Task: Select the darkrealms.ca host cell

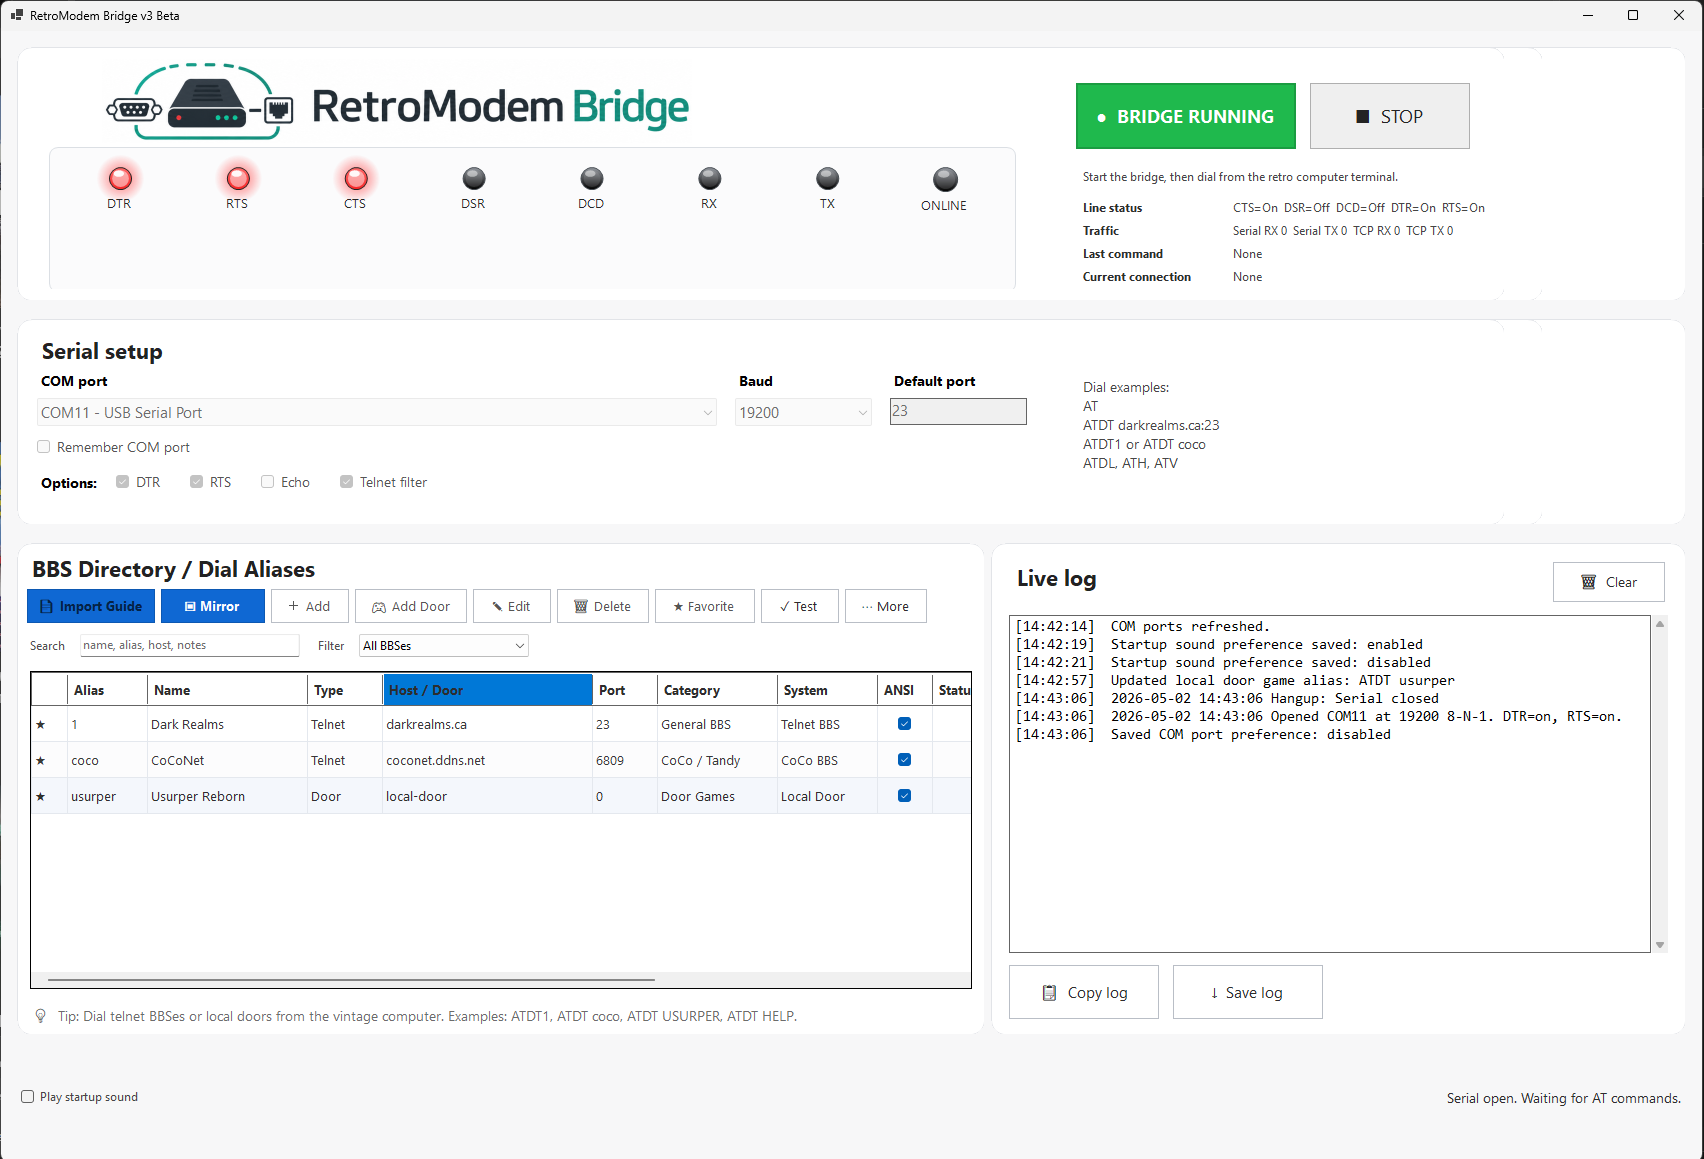Action: [x=488, y=724]
